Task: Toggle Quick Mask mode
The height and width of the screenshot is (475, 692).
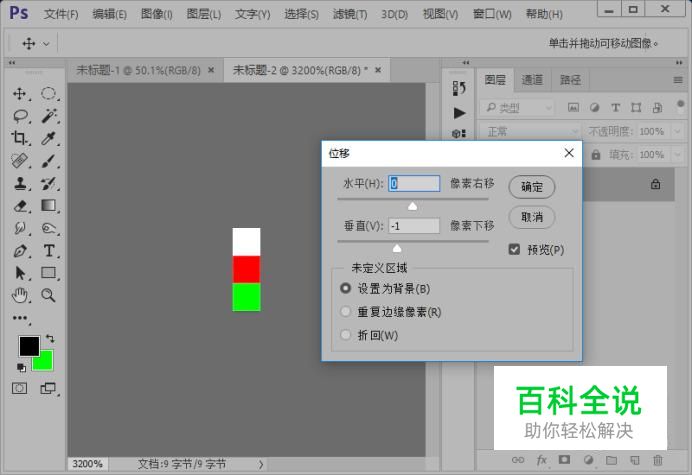Action: coord(19,388)
